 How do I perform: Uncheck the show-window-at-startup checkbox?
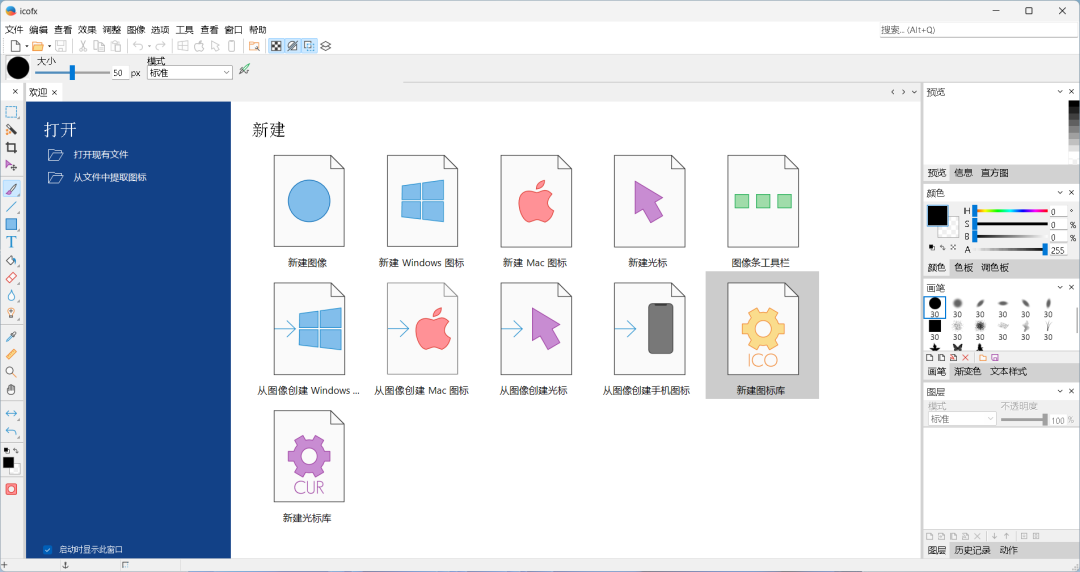48,549
